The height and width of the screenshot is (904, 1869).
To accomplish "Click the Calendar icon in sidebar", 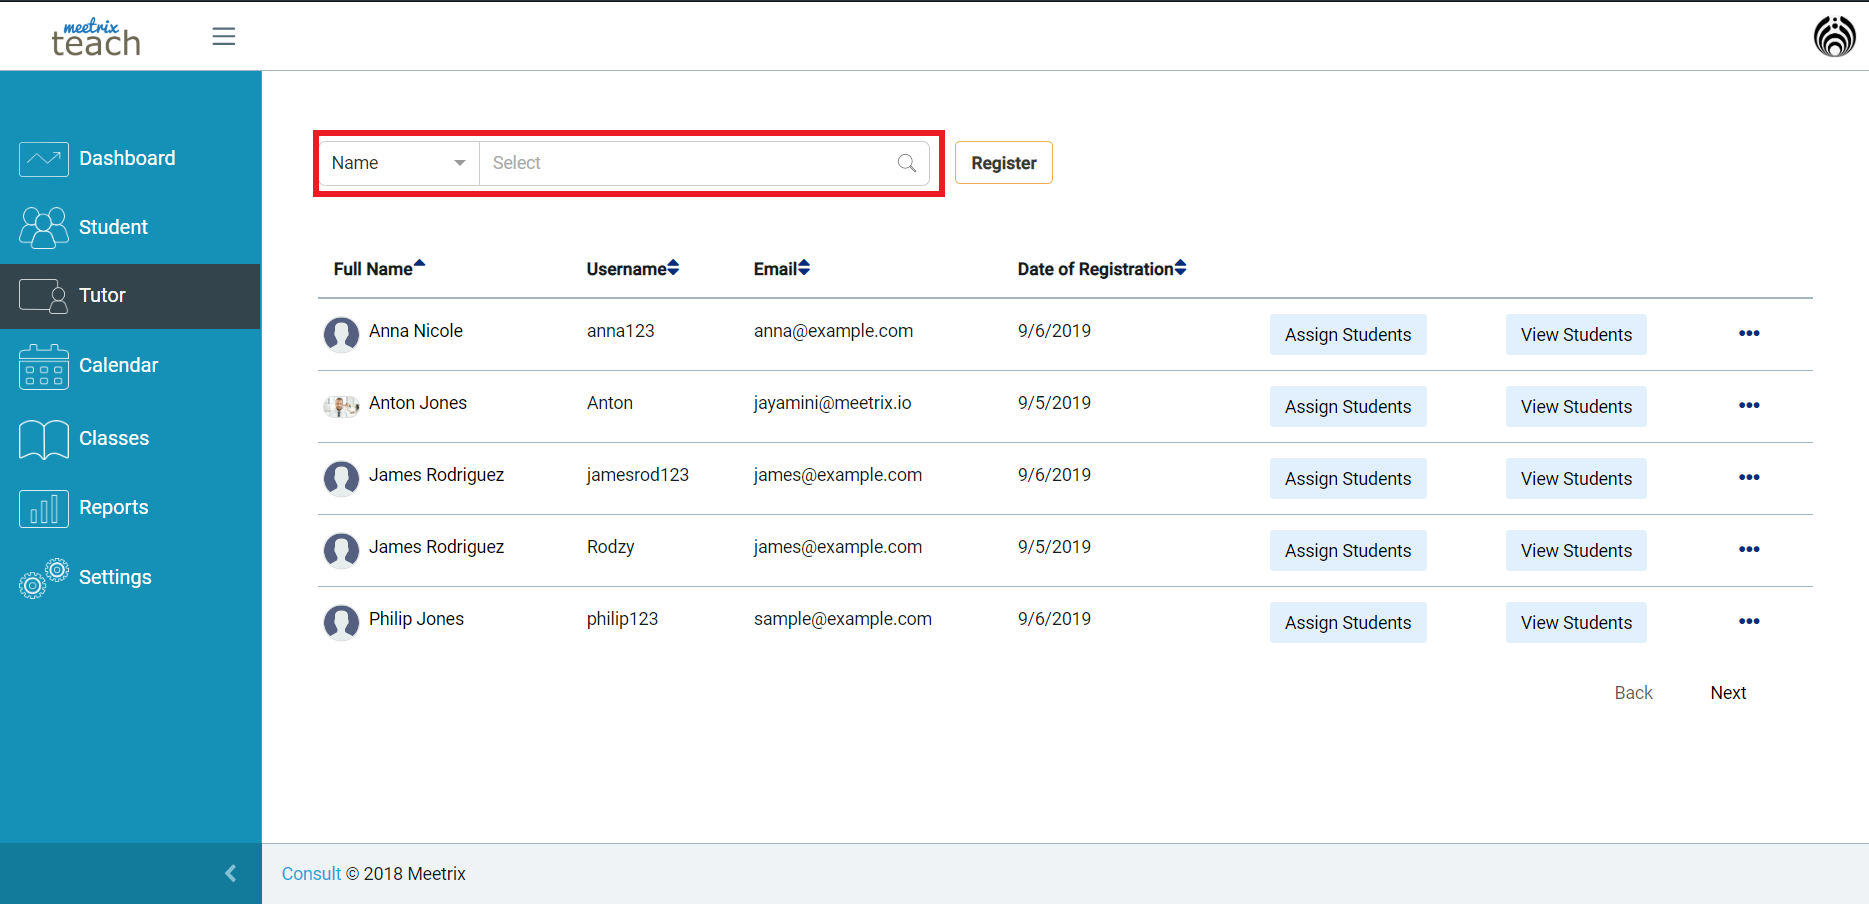I will tap(44, 367).
